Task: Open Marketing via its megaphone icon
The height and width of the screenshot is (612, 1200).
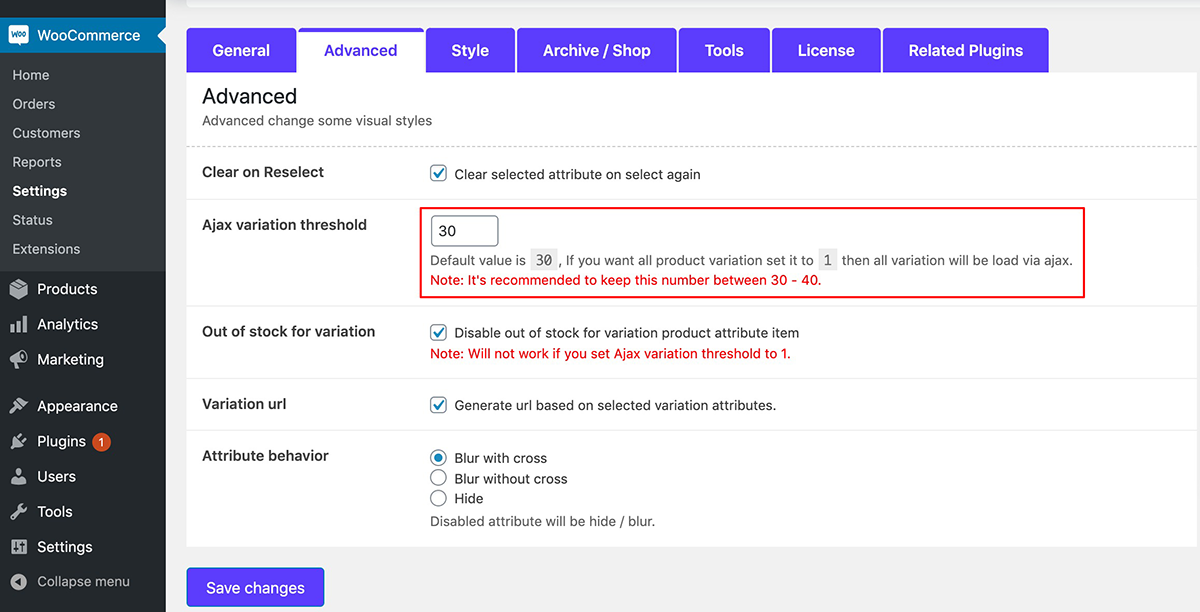Action: (x=18, y=359)
